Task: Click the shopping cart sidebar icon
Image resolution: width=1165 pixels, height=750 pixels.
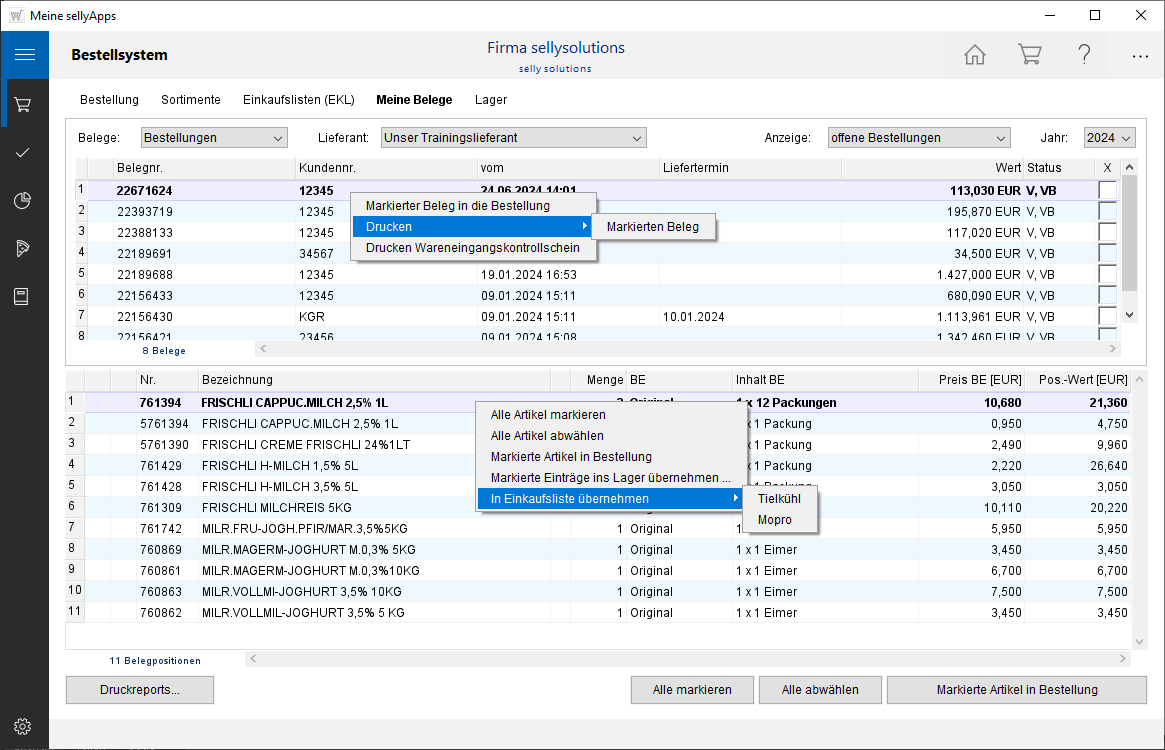Action: (24, 104)
